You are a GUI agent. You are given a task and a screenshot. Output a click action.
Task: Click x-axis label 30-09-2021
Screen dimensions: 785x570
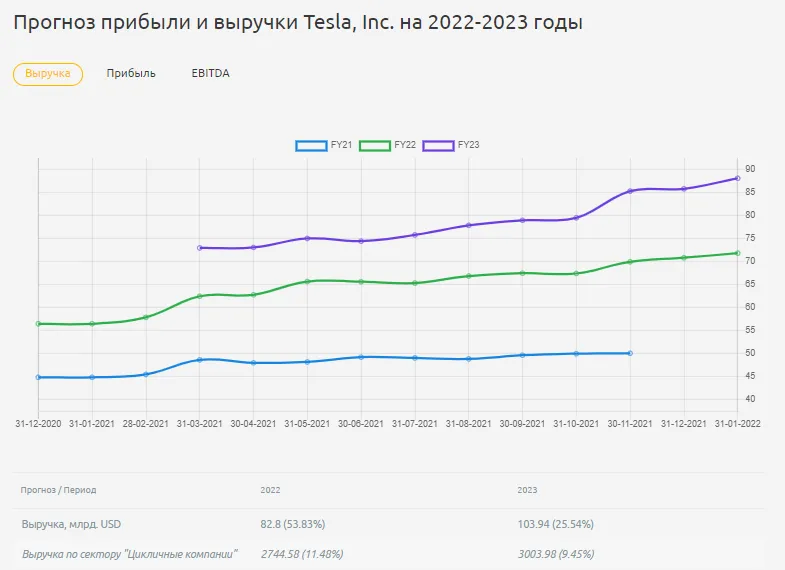522,424
